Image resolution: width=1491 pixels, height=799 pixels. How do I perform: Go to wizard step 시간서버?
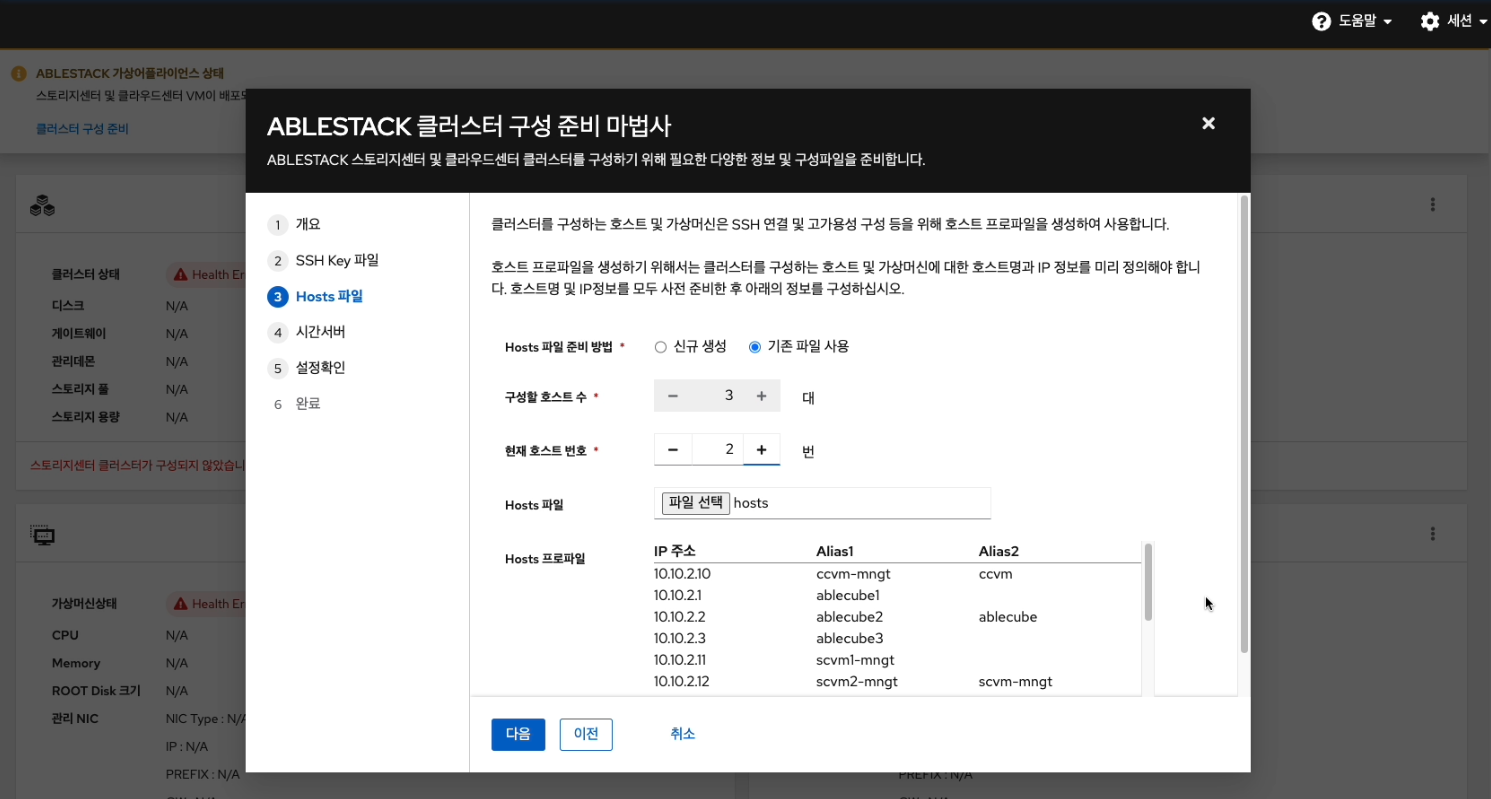(306, 332)
